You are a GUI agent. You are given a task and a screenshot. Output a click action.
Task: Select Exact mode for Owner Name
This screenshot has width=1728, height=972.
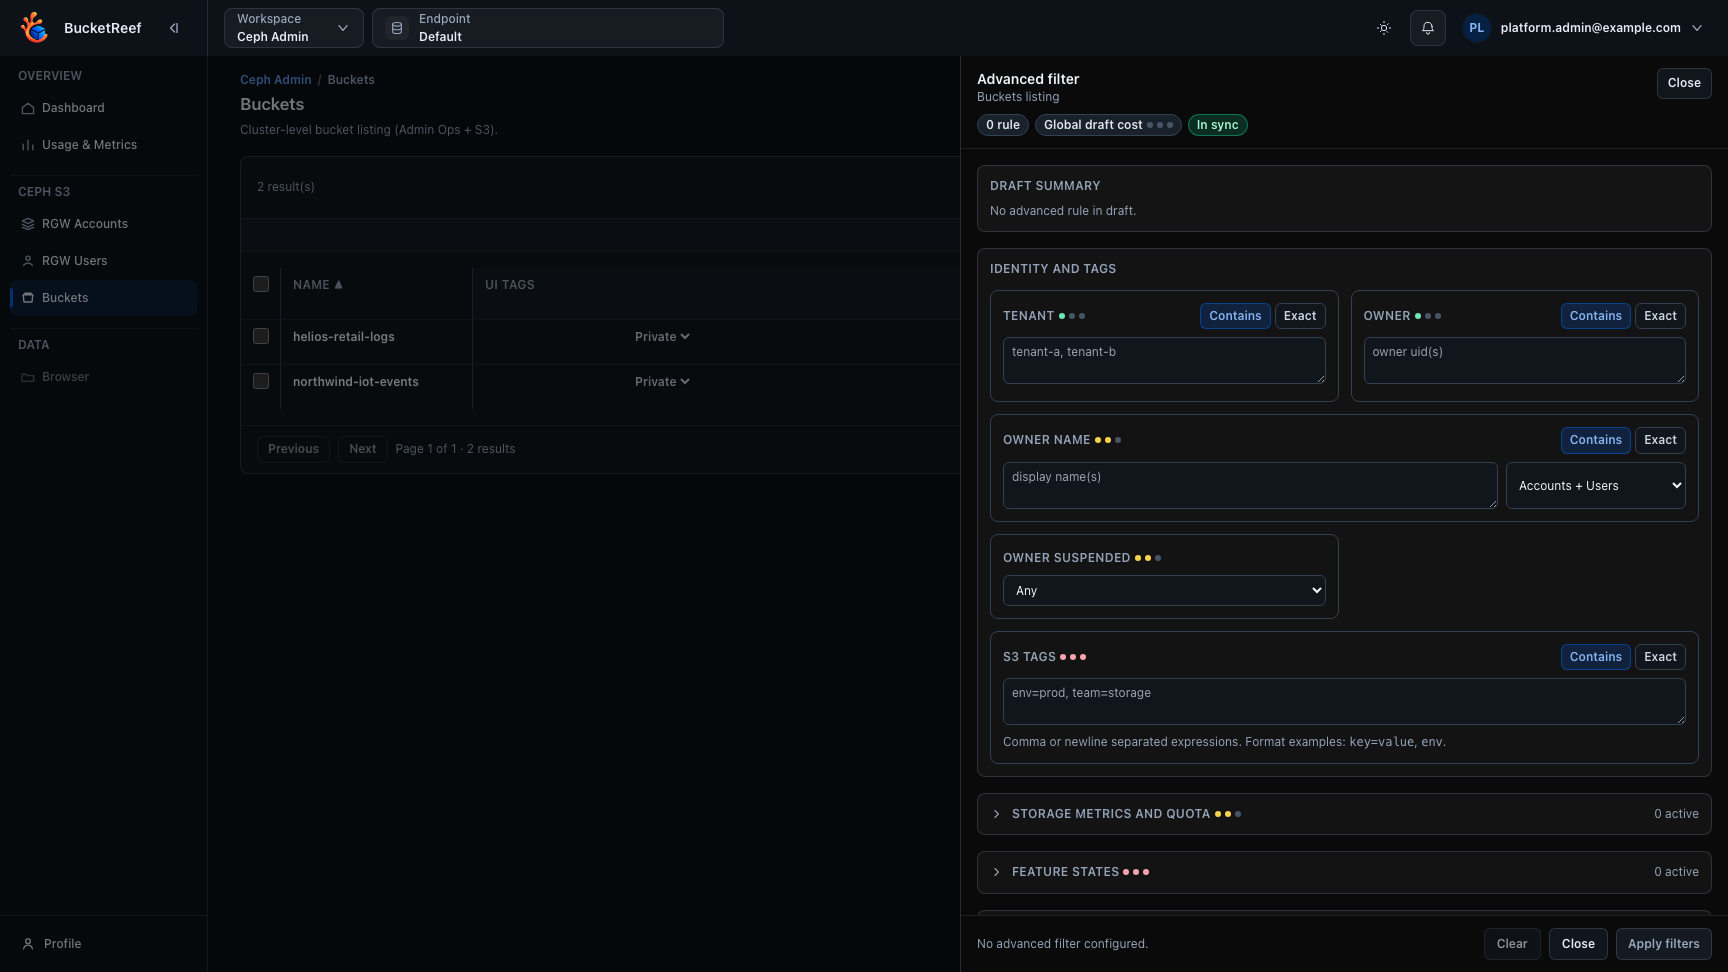click(x=1660, y=440)
